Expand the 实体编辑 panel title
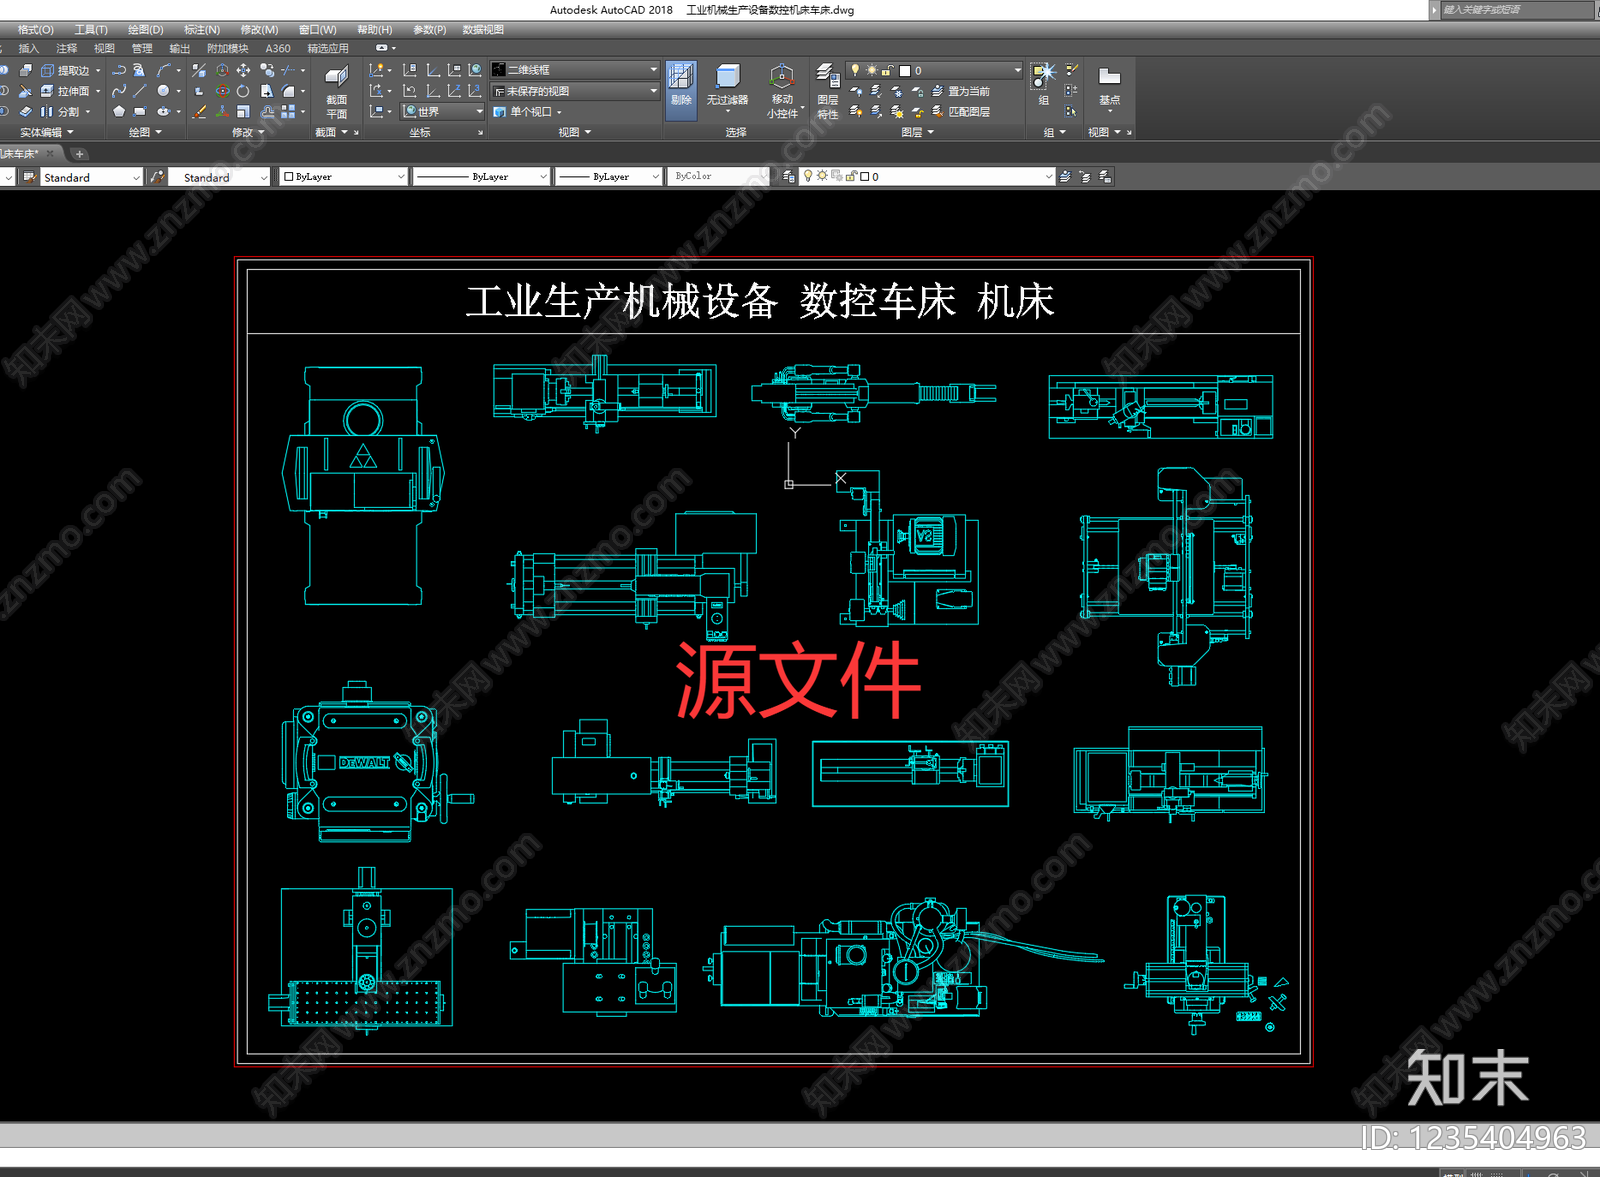Image resolution: width=1600 pixels, height=1177 pixels. (46, 132)
